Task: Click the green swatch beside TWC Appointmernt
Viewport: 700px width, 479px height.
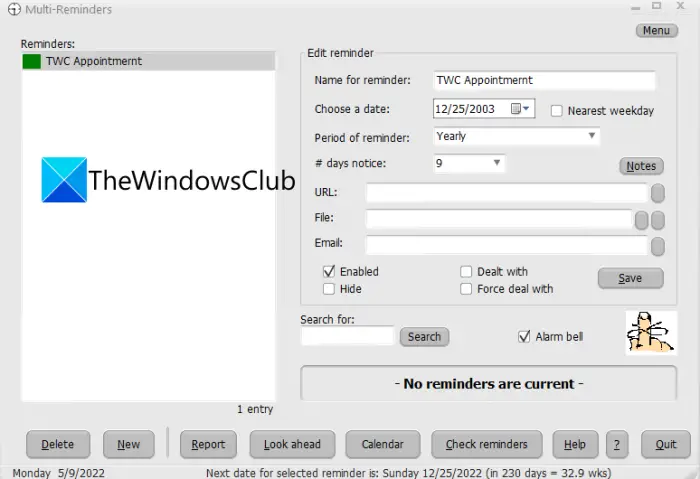Action: [31, 61]
